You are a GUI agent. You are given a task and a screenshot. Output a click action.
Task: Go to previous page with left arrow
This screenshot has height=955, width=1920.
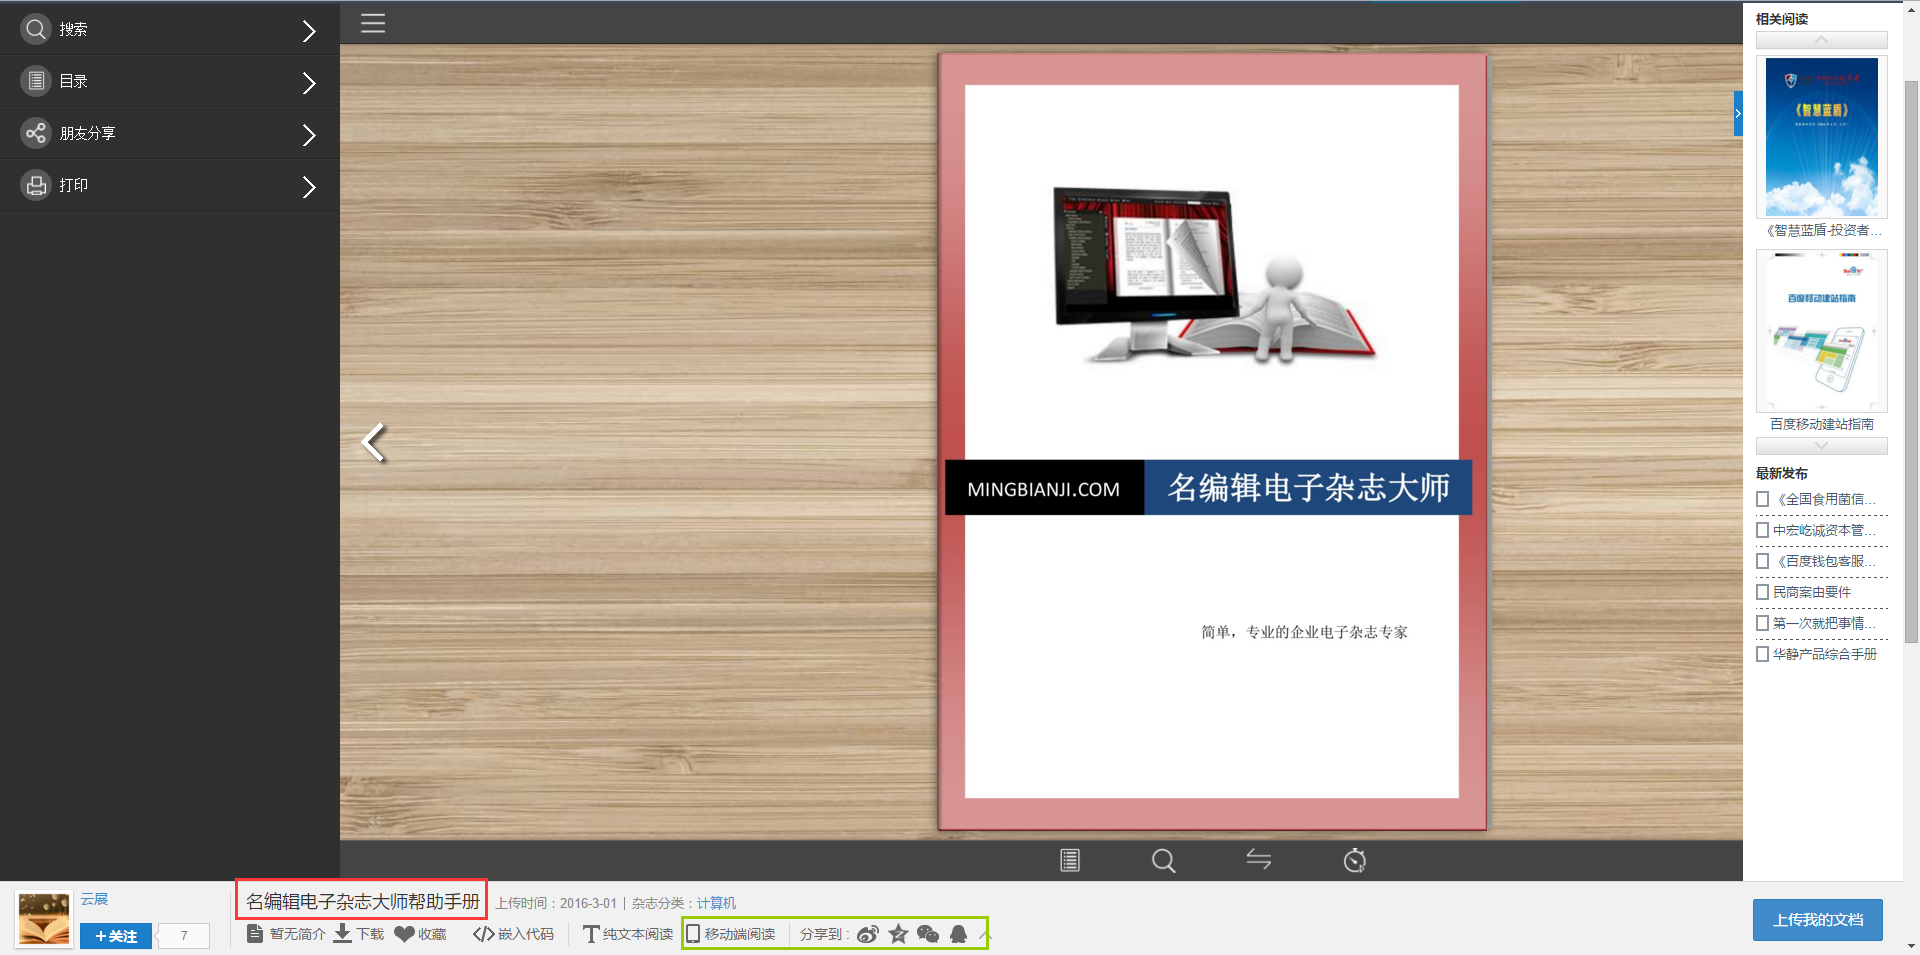[374, 442]
